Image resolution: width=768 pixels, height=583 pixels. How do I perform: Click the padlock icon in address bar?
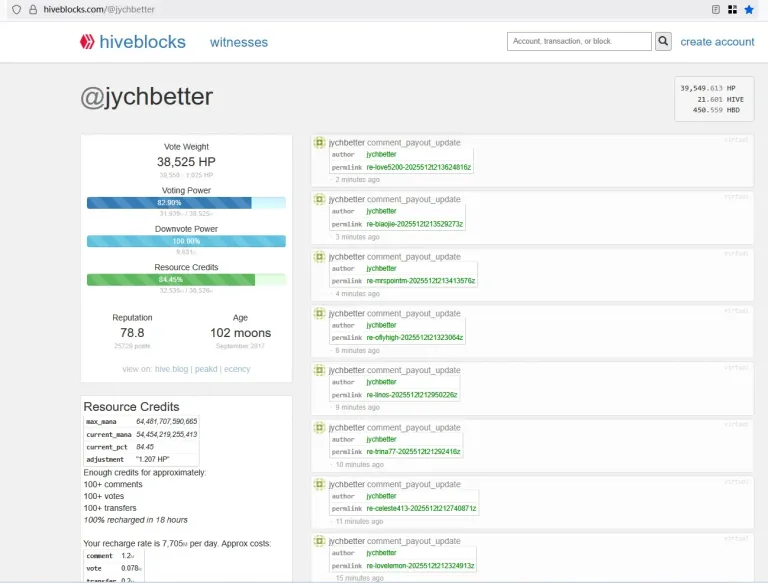(33, 9)
